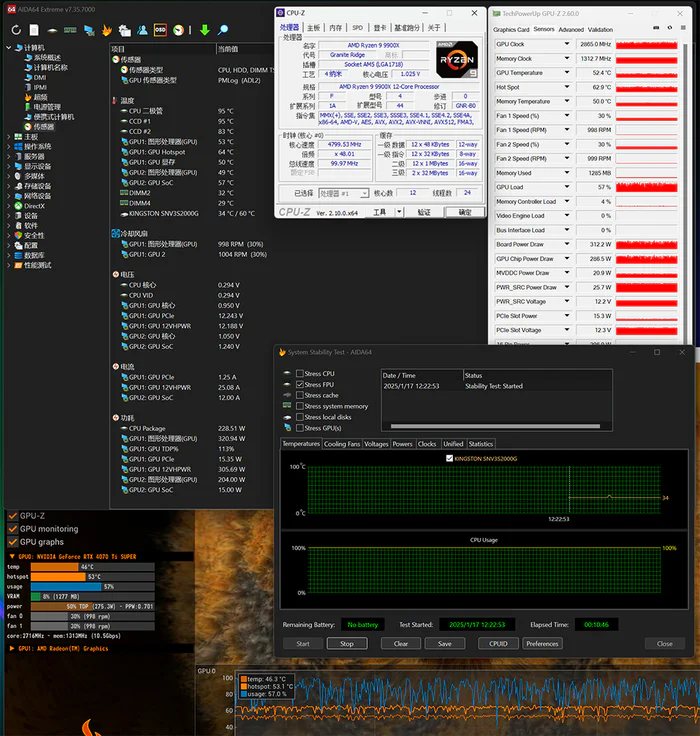The image size is (700, 736).
Task: Click the 项目 column header in AIDA64
Action: coord(163,49)
